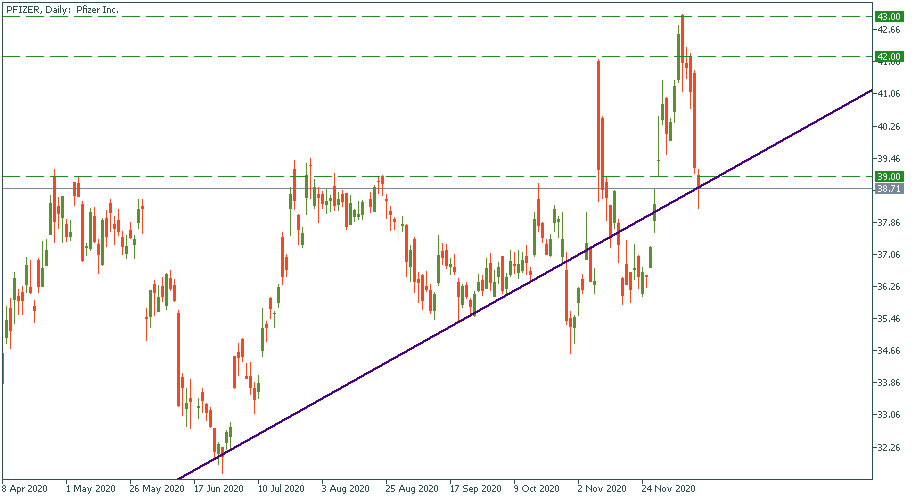This screenshot has width=915, height=500.
Task: Select the 10 Jul 2020 date label
Action: 281,490
